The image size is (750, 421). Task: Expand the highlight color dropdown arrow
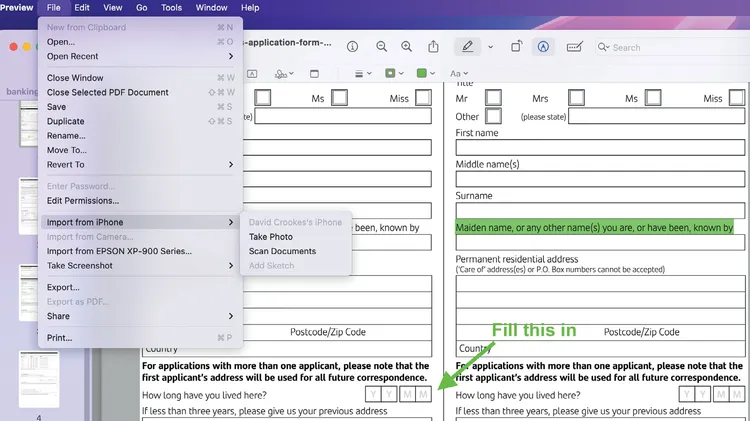click(x=490, y=47)
